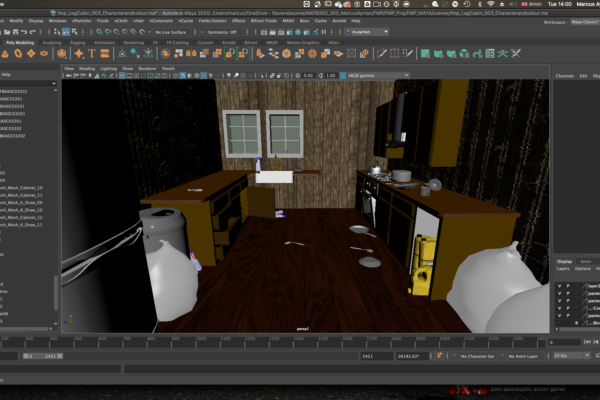Enable select by hierarchy mode

point(57,32)
